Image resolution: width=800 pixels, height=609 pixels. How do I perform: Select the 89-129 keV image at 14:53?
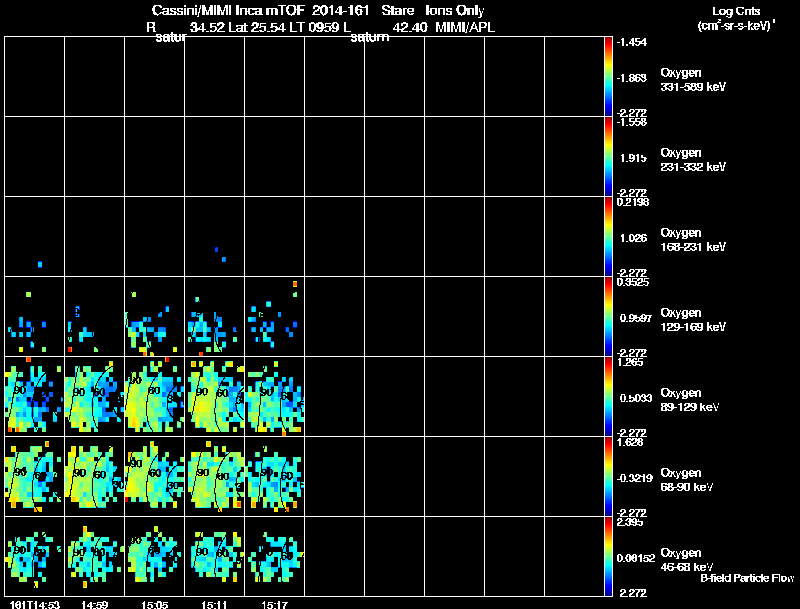tap(35, 397)
